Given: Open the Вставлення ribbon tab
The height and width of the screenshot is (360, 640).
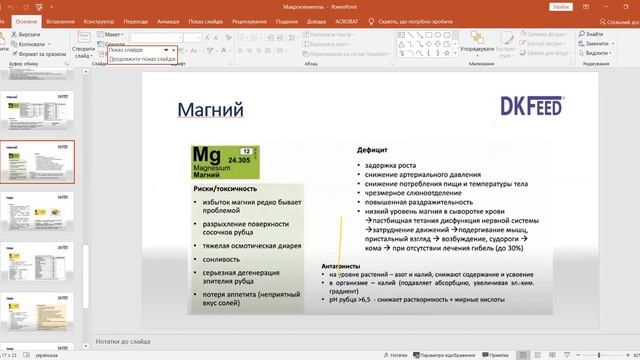Looking at the screenshot, I should click(x=60, y=22).
